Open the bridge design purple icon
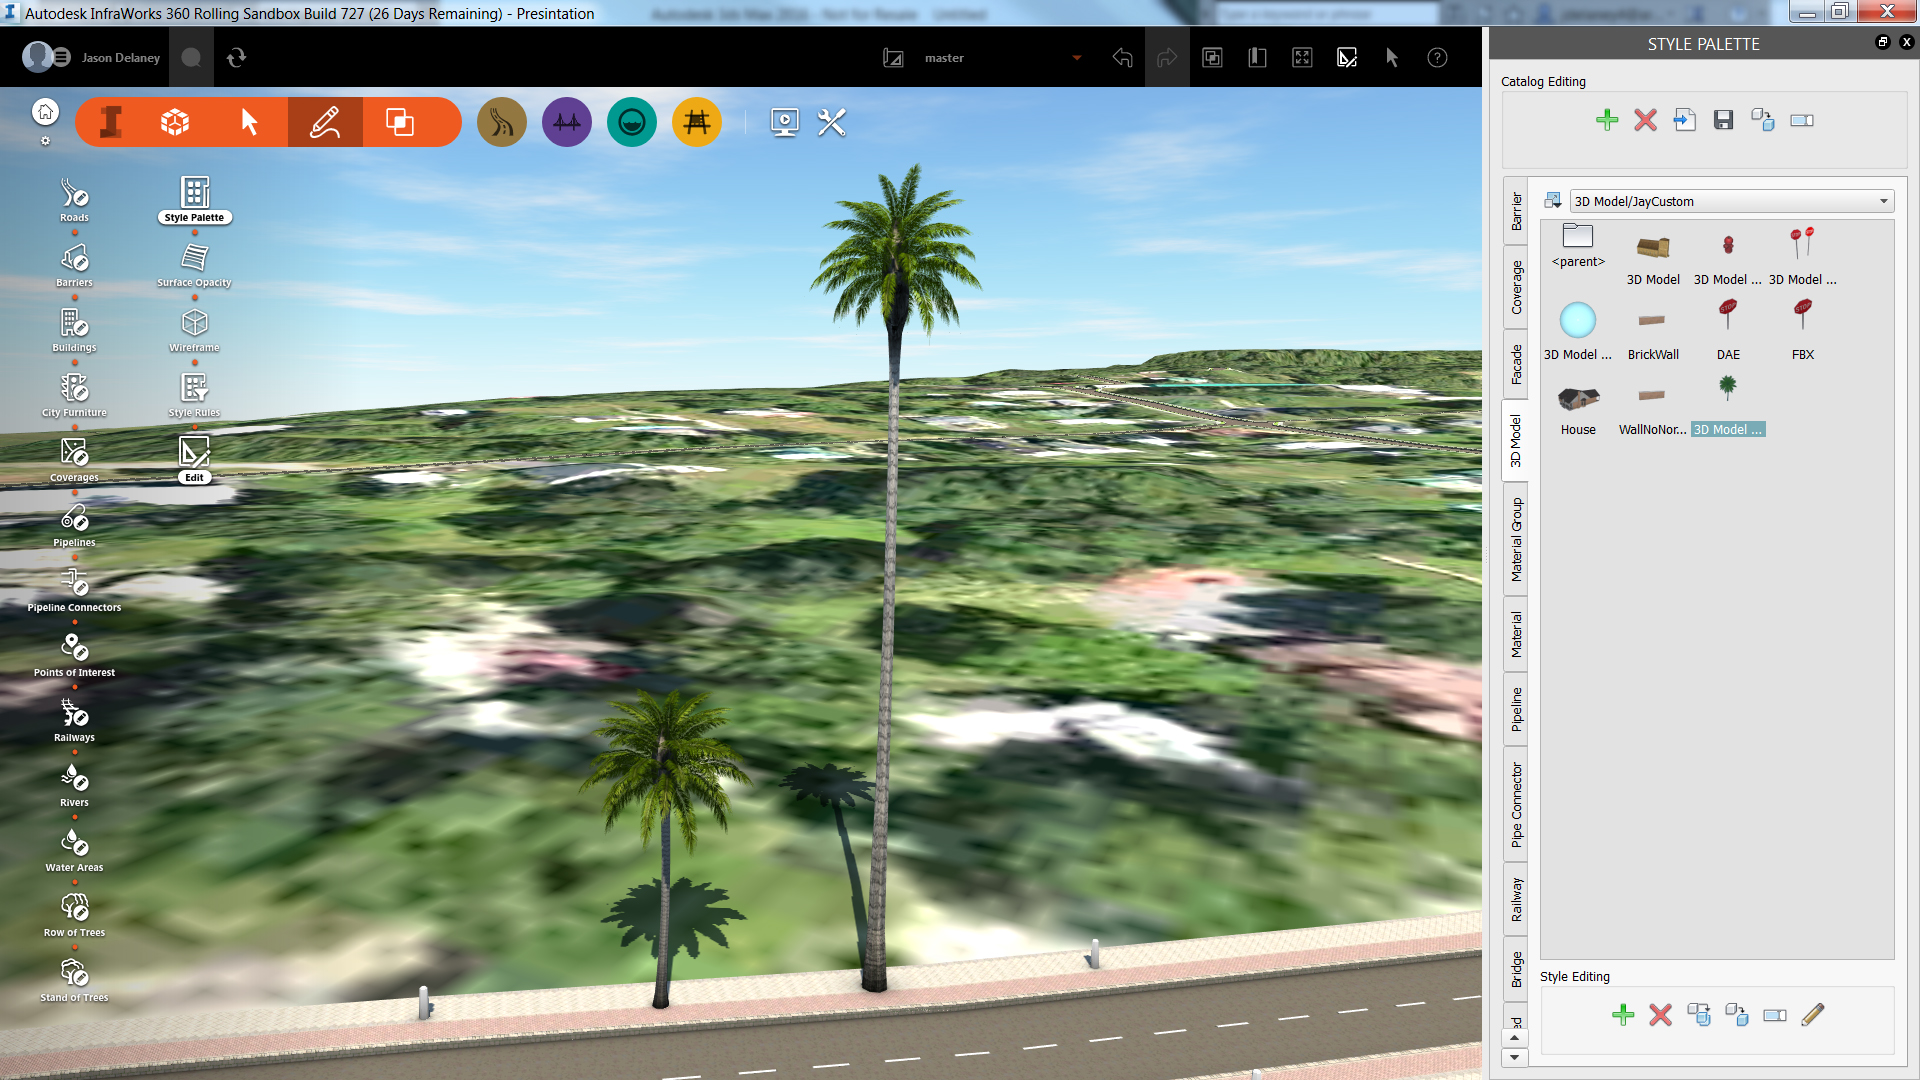The width and height of the screenshot is (1920, 1080). tap(566, 122)
